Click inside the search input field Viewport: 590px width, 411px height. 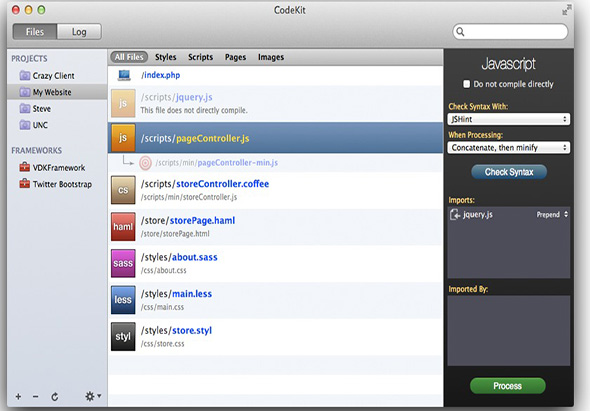tap(510, 32)
